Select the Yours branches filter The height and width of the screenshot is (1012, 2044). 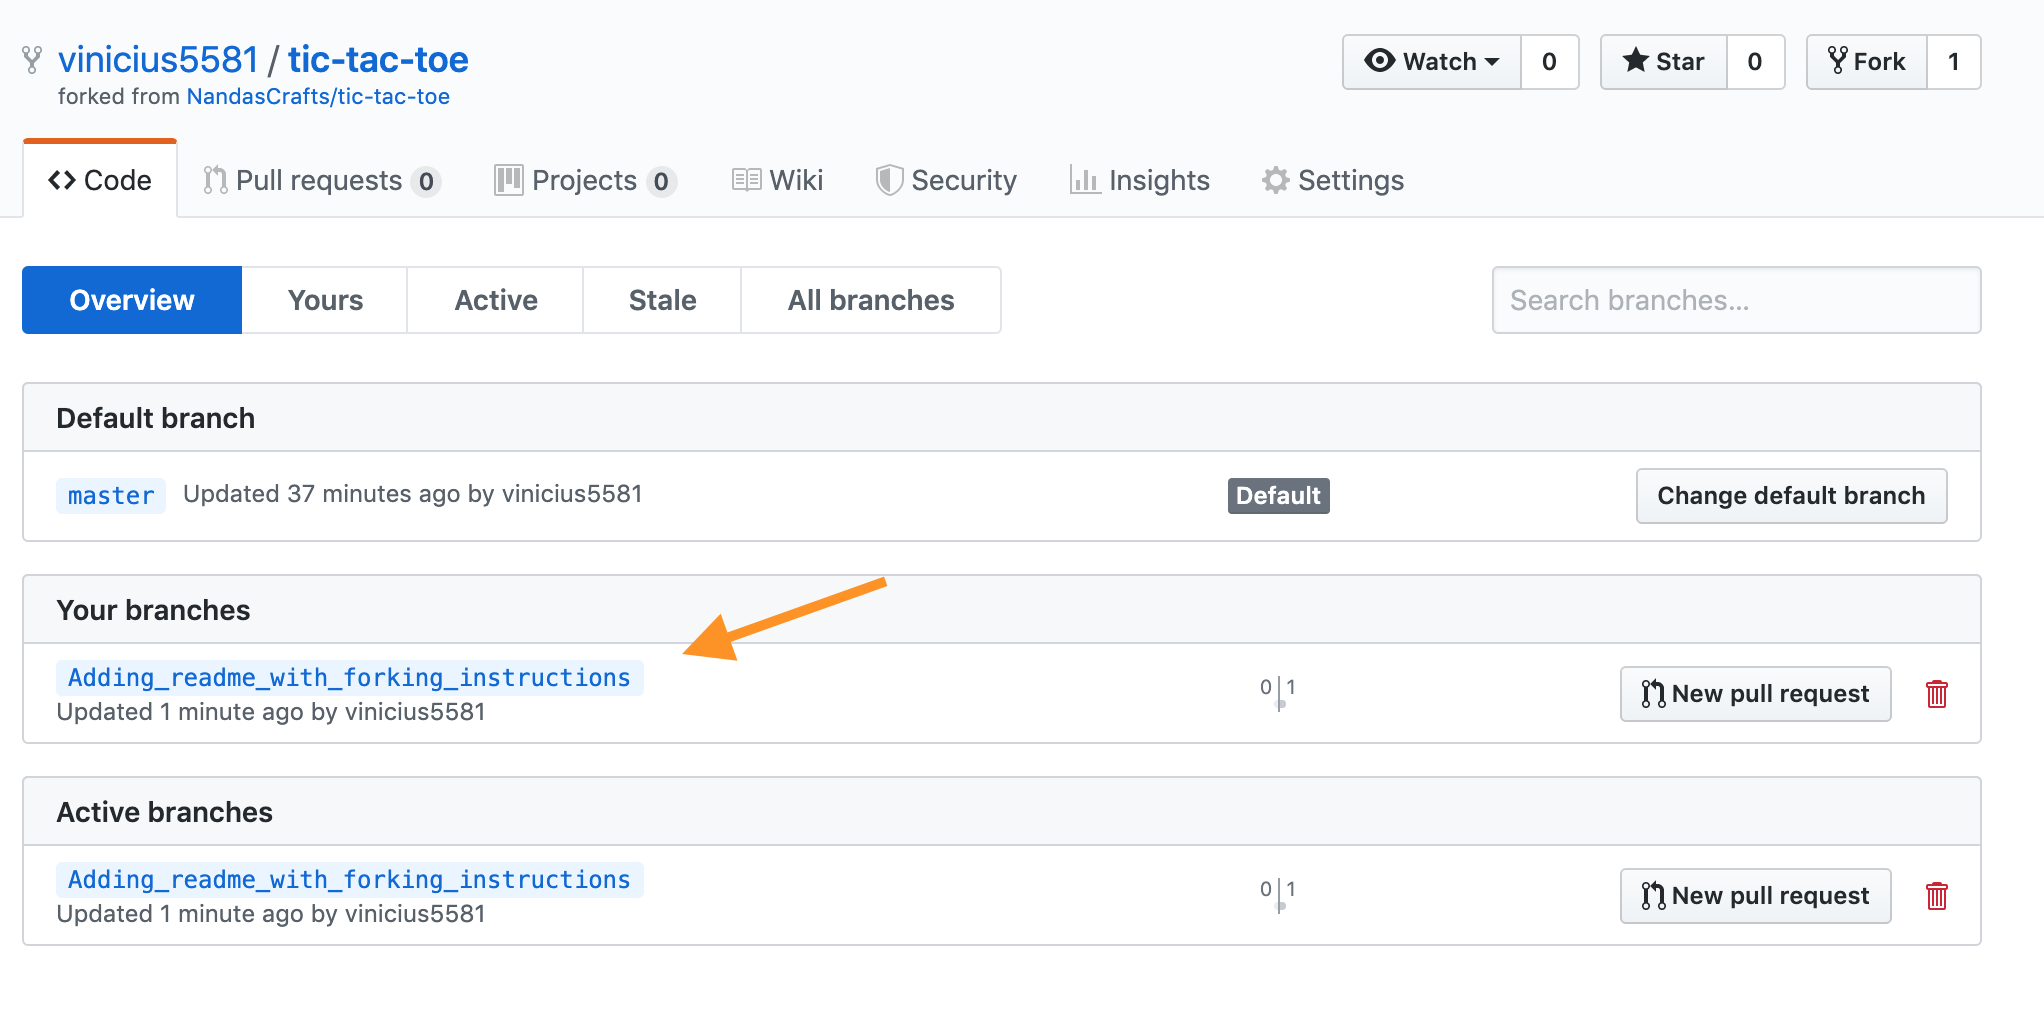[325, 300]
